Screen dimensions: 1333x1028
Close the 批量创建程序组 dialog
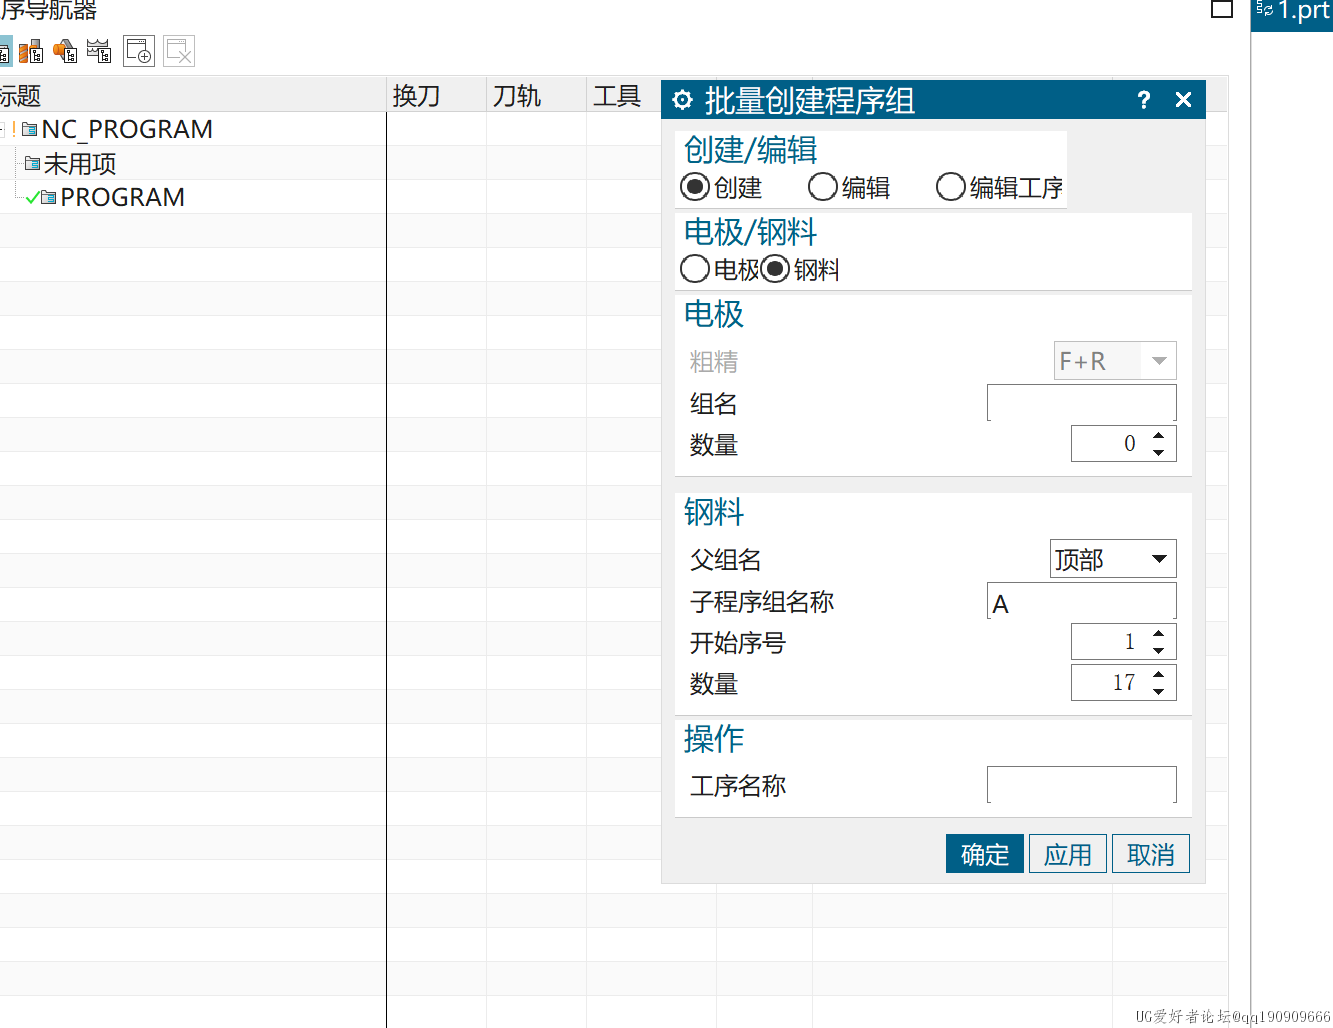pyautogui.click(x=1183, y=100)
